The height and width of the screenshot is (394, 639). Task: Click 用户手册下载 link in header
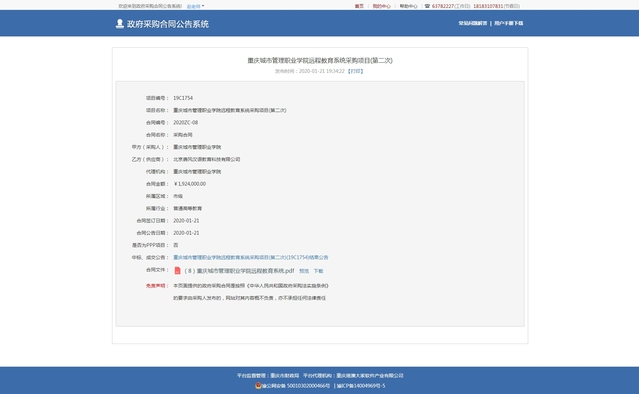(509, 23)
